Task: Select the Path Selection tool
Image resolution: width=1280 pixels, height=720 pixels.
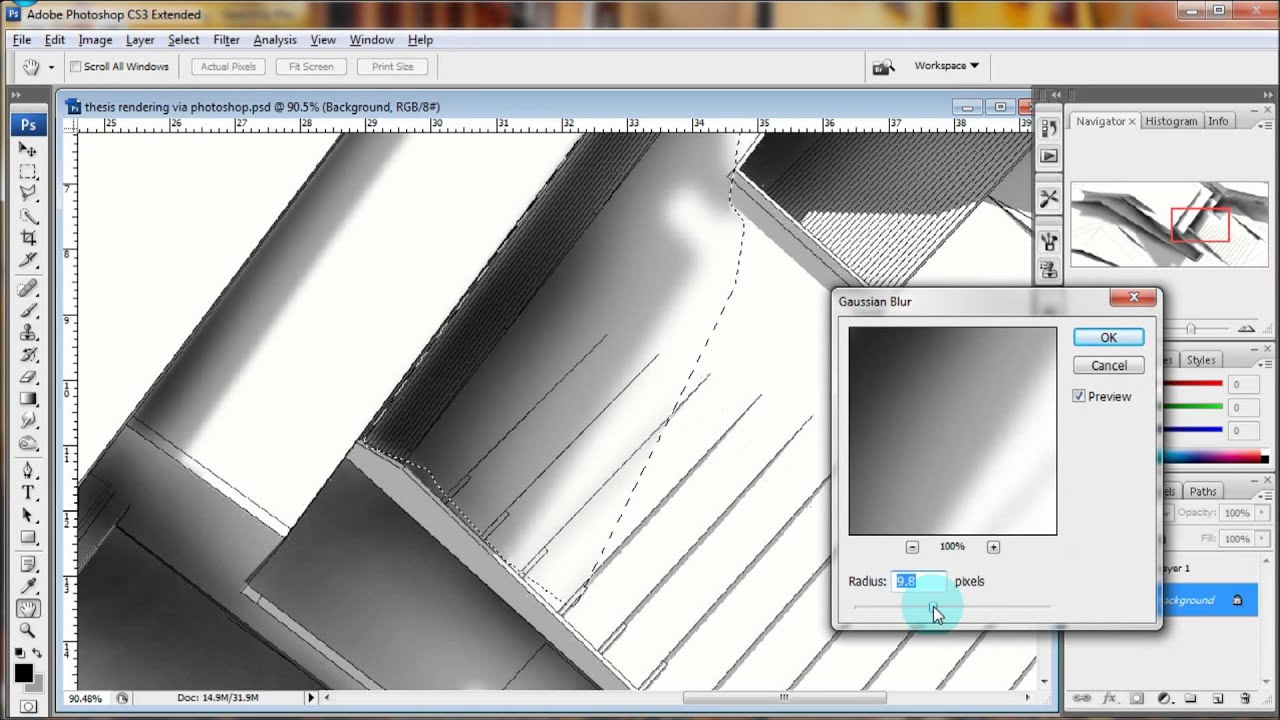Action: [x=28, y=515]
